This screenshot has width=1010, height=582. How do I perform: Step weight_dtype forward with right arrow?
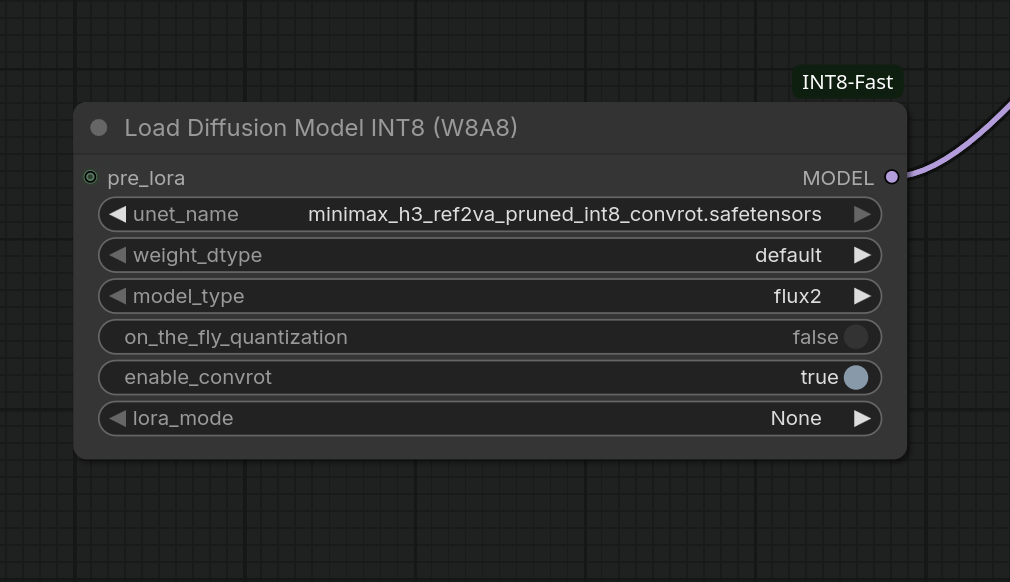[x=862, y=255]
